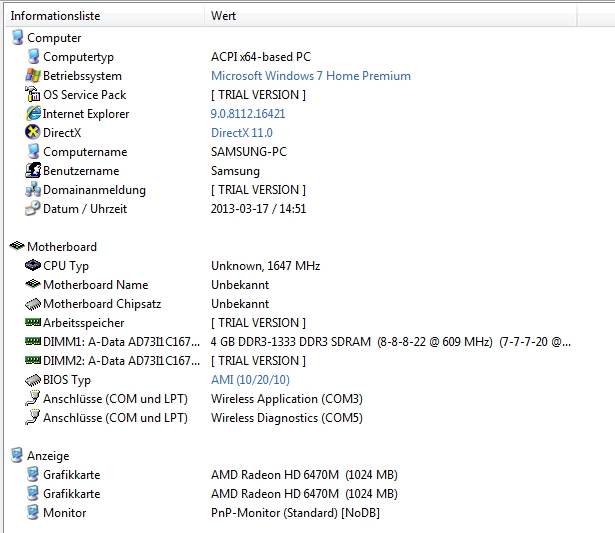The image size is (615, 533).
Task: Click the Arbeitsspeicher memory icon
Action: (x=33, y=322)
